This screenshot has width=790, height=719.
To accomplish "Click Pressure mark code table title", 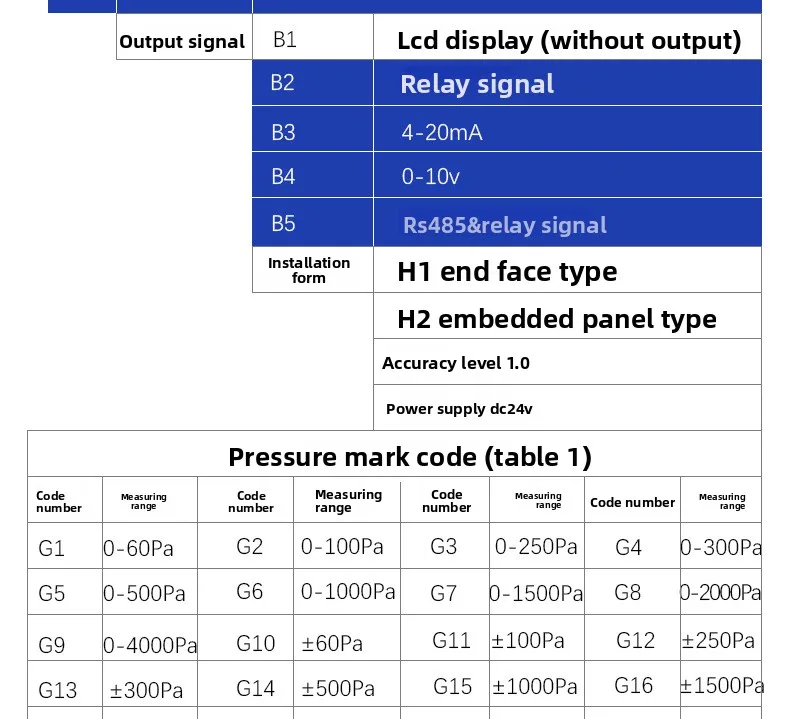I will tap(410, 457).
